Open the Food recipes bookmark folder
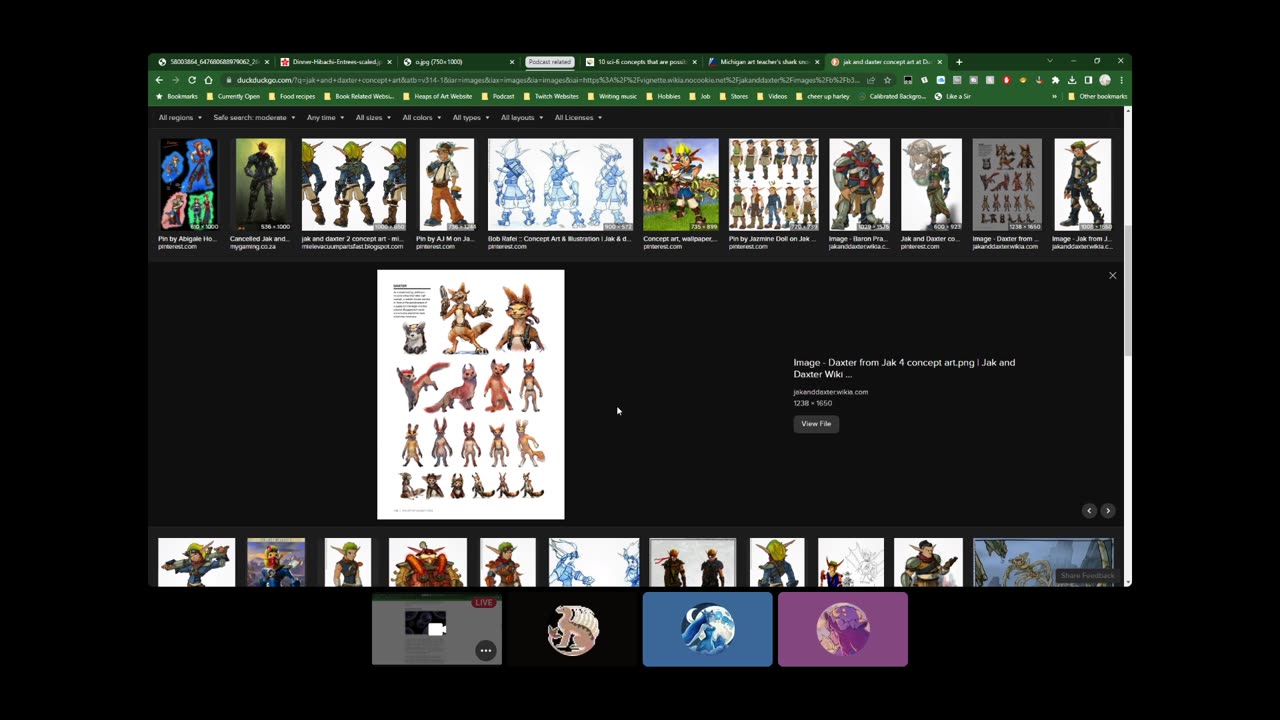Image resolution: width=1280 pixels, height=720 pixels. (292, 97)
